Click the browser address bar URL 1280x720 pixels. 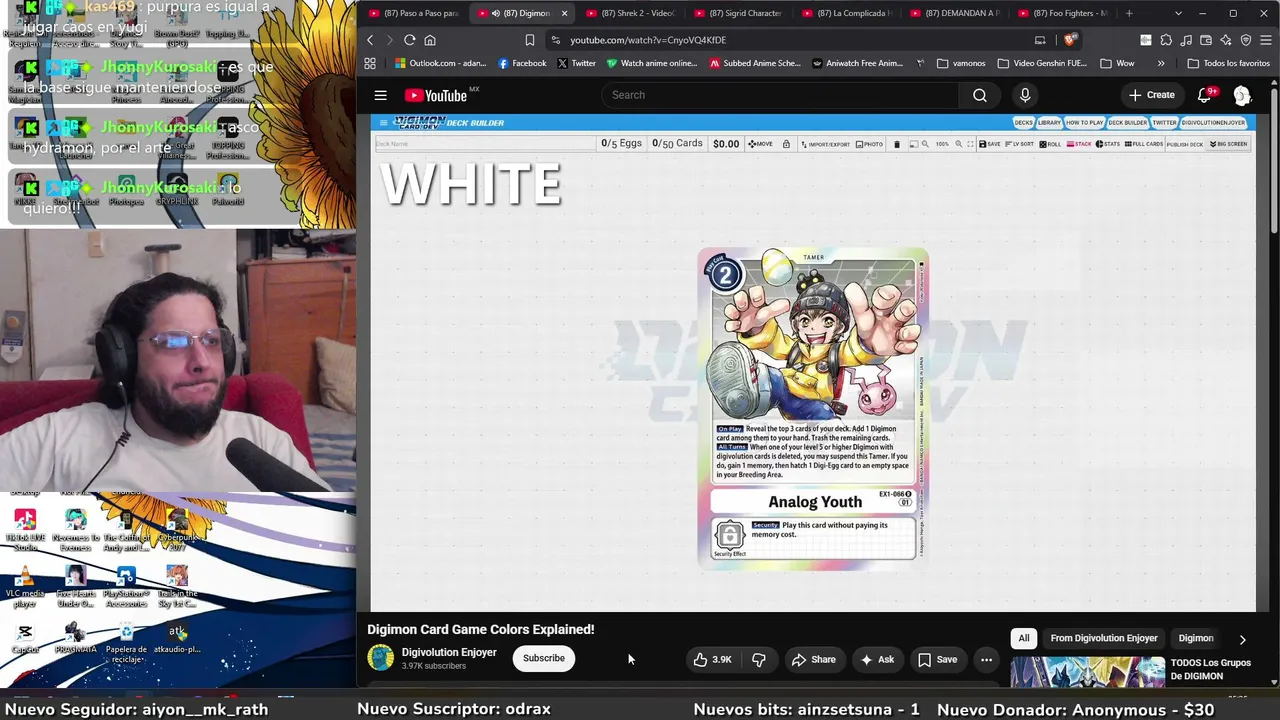(648, 40)
